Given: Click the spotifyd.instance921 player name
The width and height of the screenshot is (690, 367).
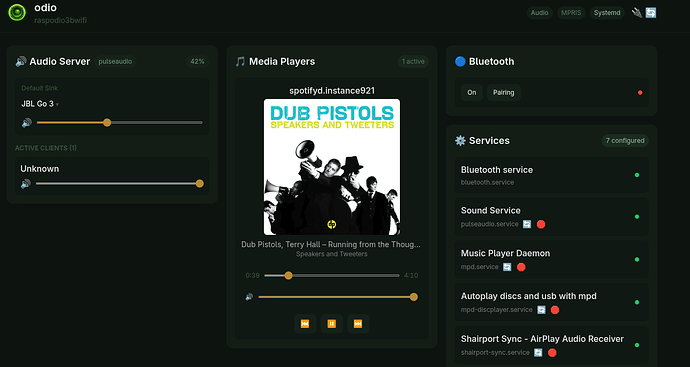Looking at the screenshot, I should (x=332, y=91).
